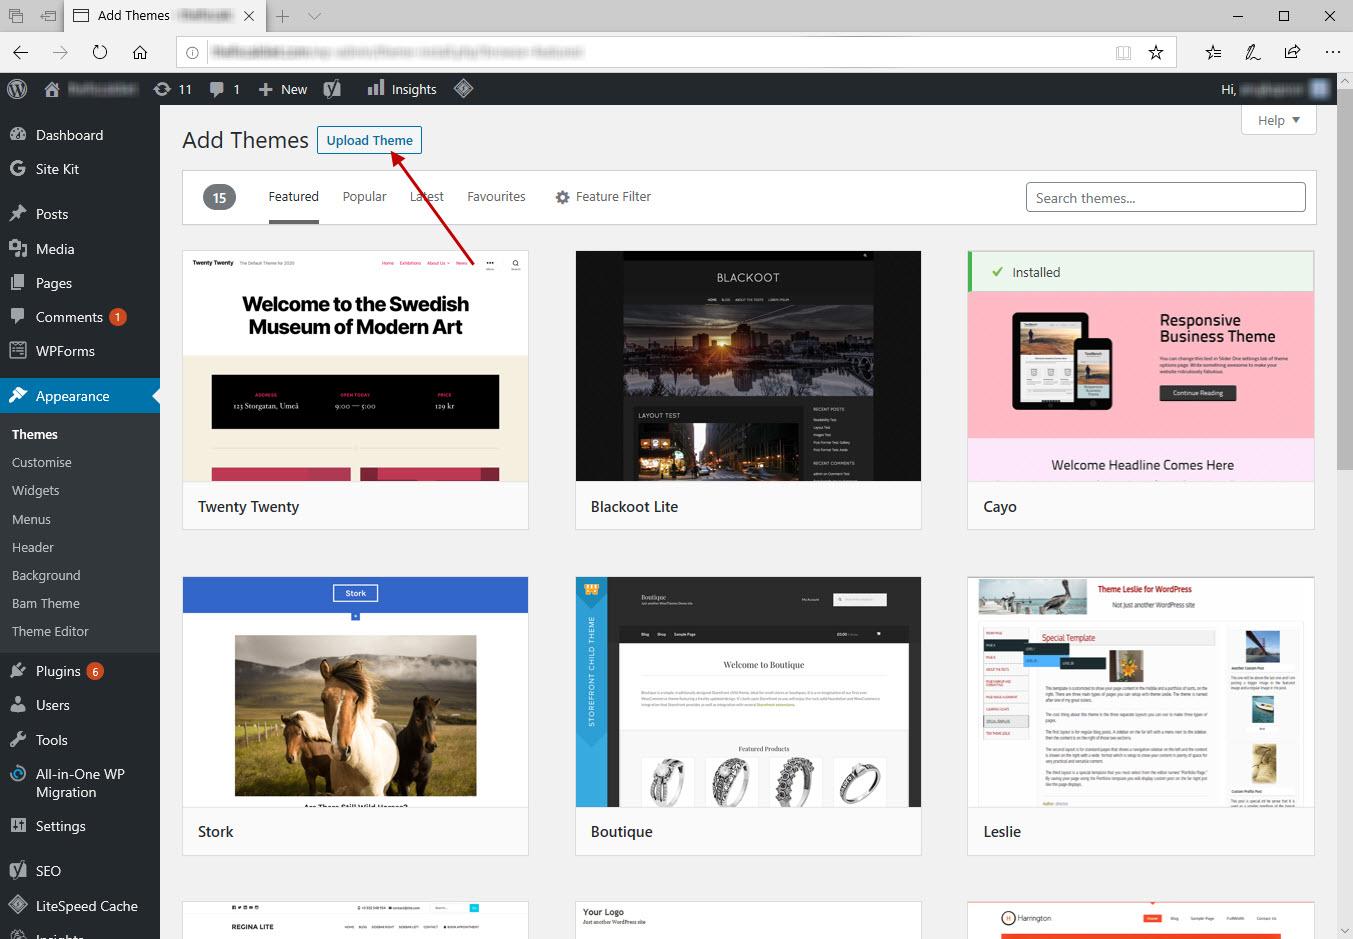Show tab previews chevron
Viewport: 1353px width, 939px height.
[314, 16]
